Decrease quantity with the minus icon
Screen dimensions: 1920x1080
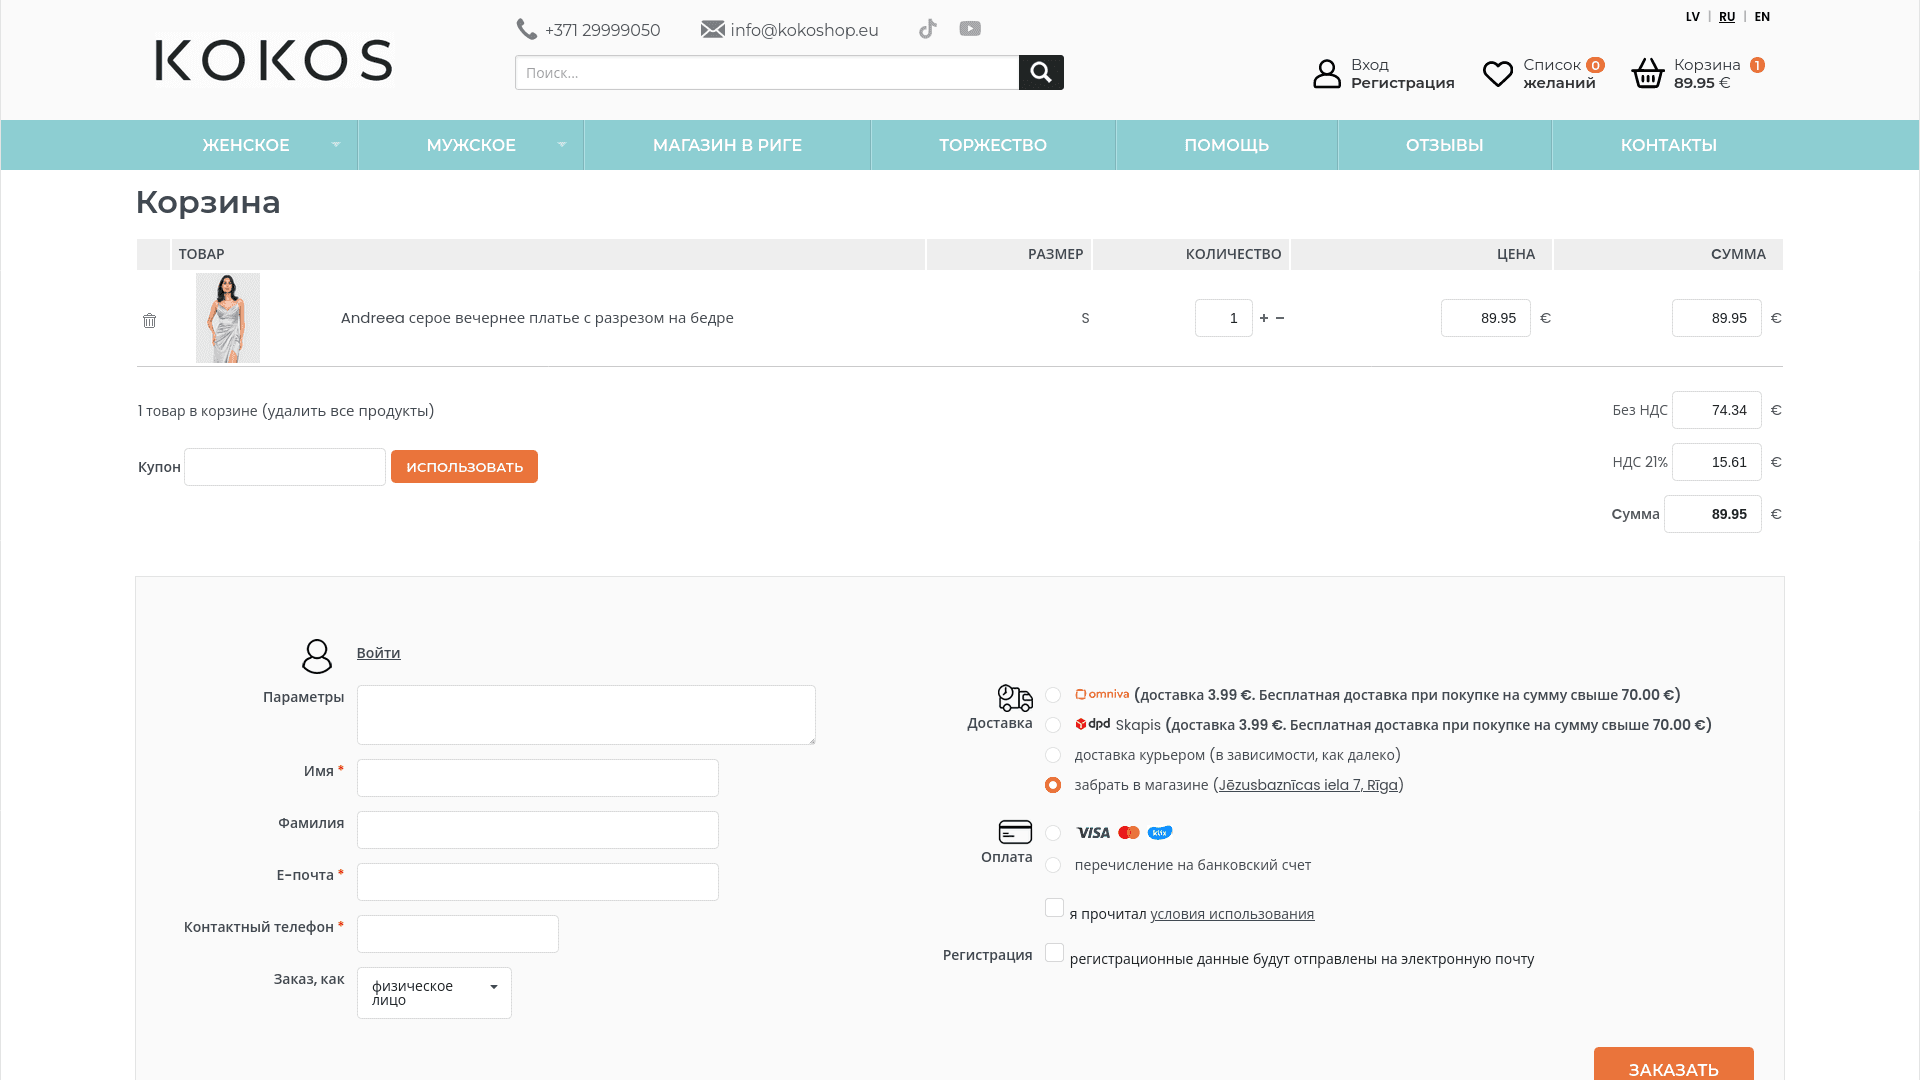coord(1280,318)
